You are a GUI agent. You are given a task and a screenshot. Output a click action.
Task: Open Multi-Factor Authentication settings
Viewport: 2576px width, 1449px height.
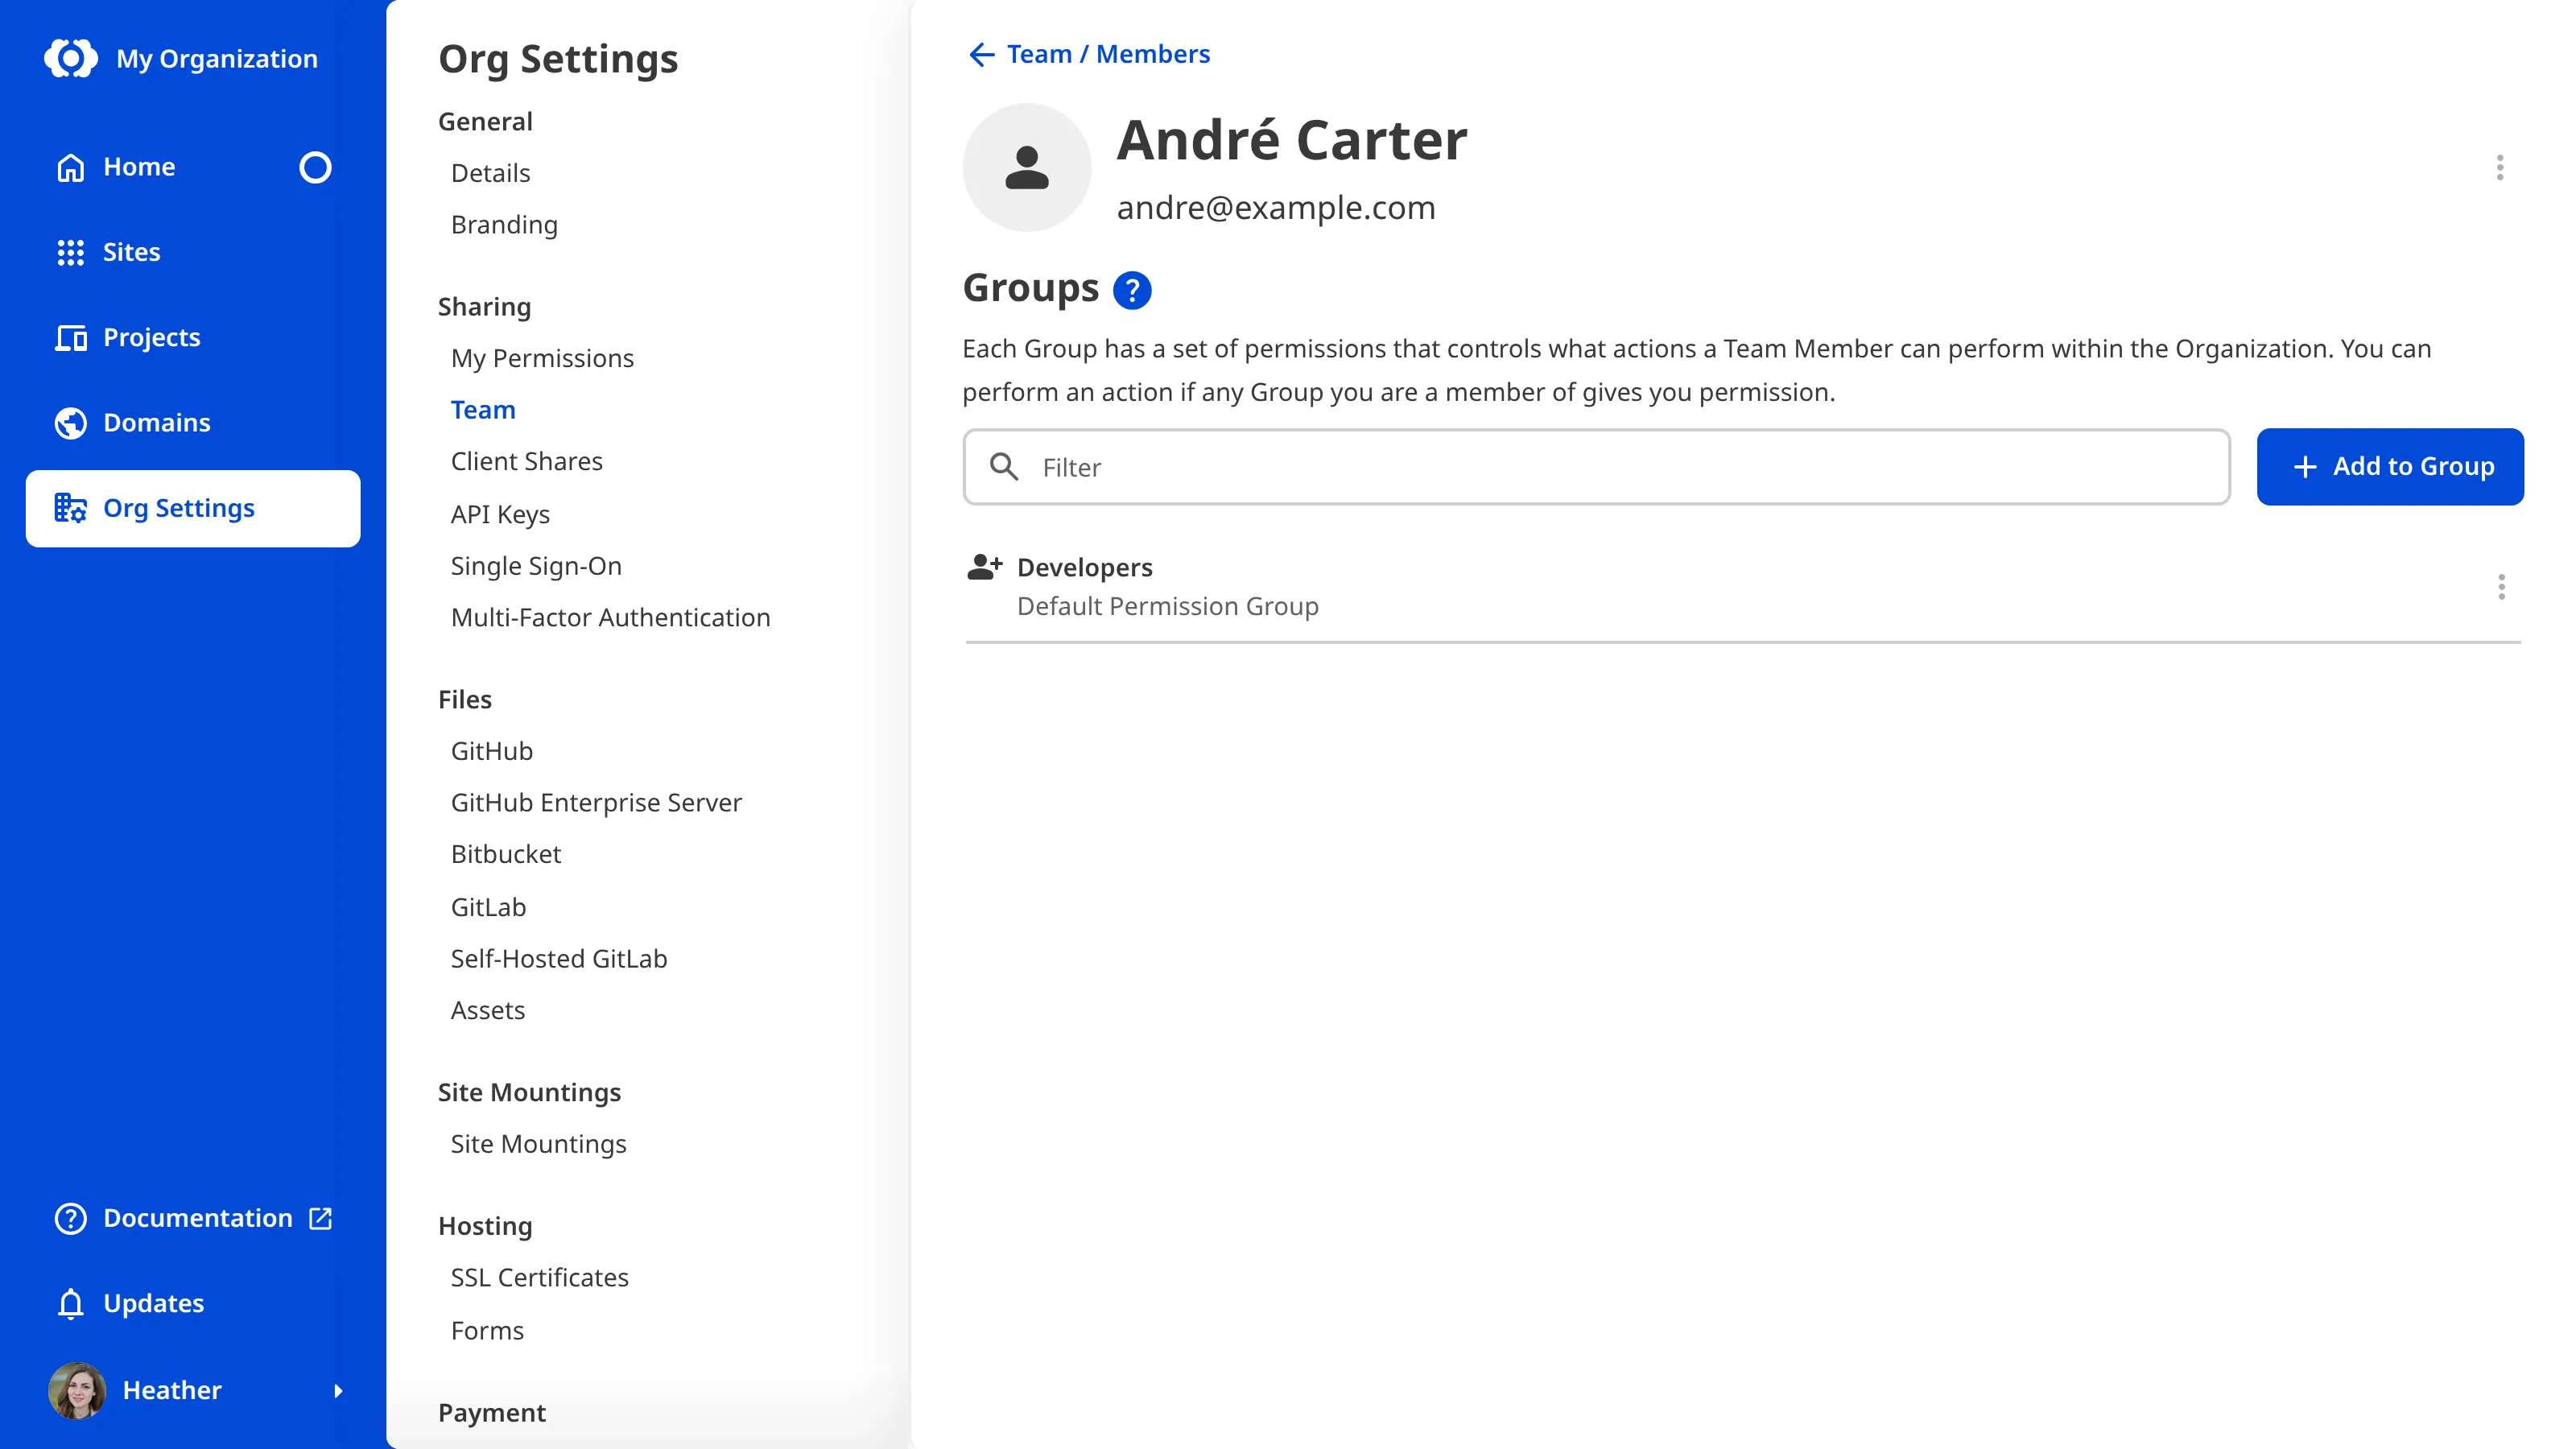(610, 617)
